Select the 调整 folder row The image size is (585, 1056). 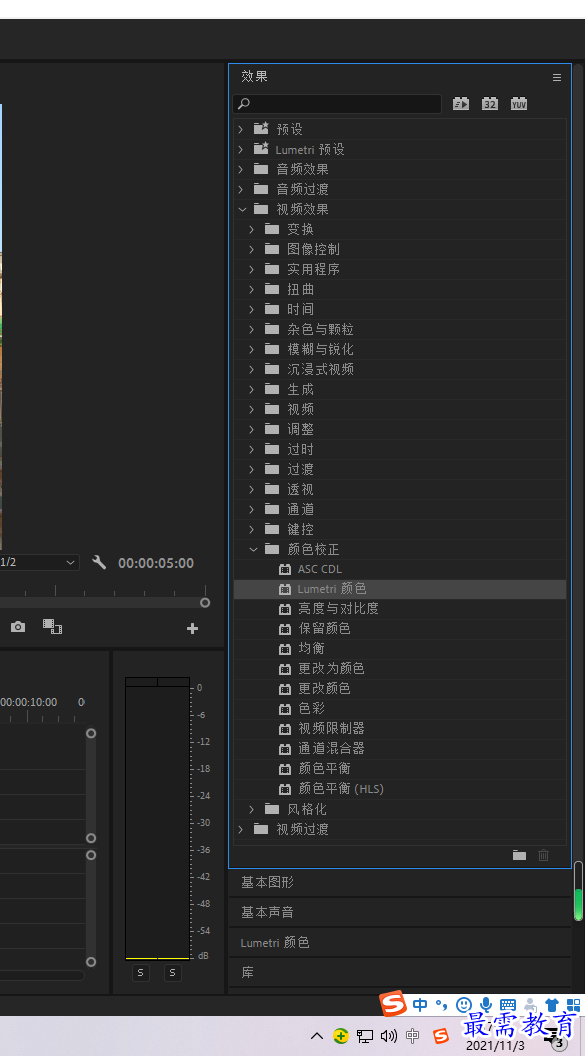pos(400,429)
